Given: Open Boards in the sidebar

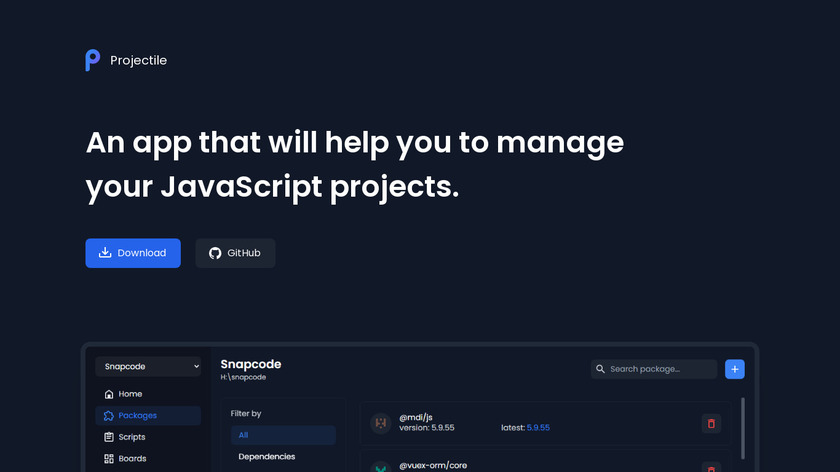Looking at the screenshot, I should pyautogui.click(x=148, y=459).
